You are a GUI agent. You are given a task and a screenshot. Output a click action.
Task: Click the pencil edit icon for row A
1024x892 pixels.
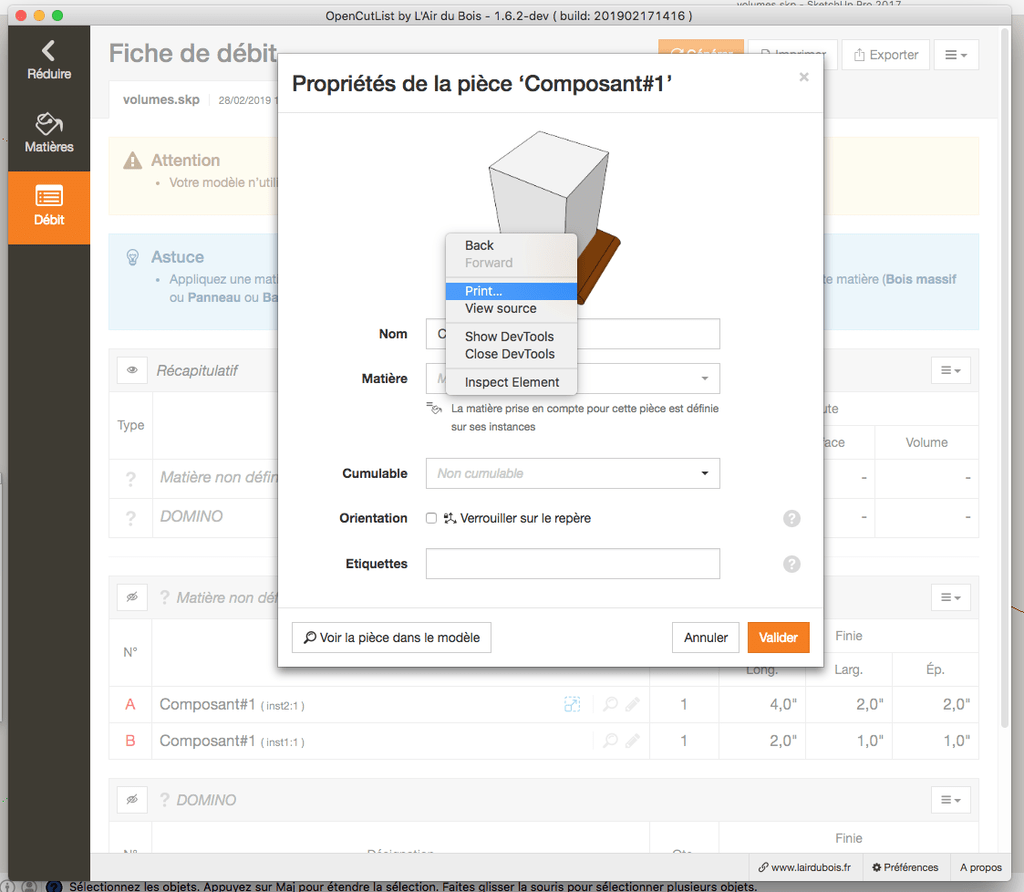click(x=632, y=704)
